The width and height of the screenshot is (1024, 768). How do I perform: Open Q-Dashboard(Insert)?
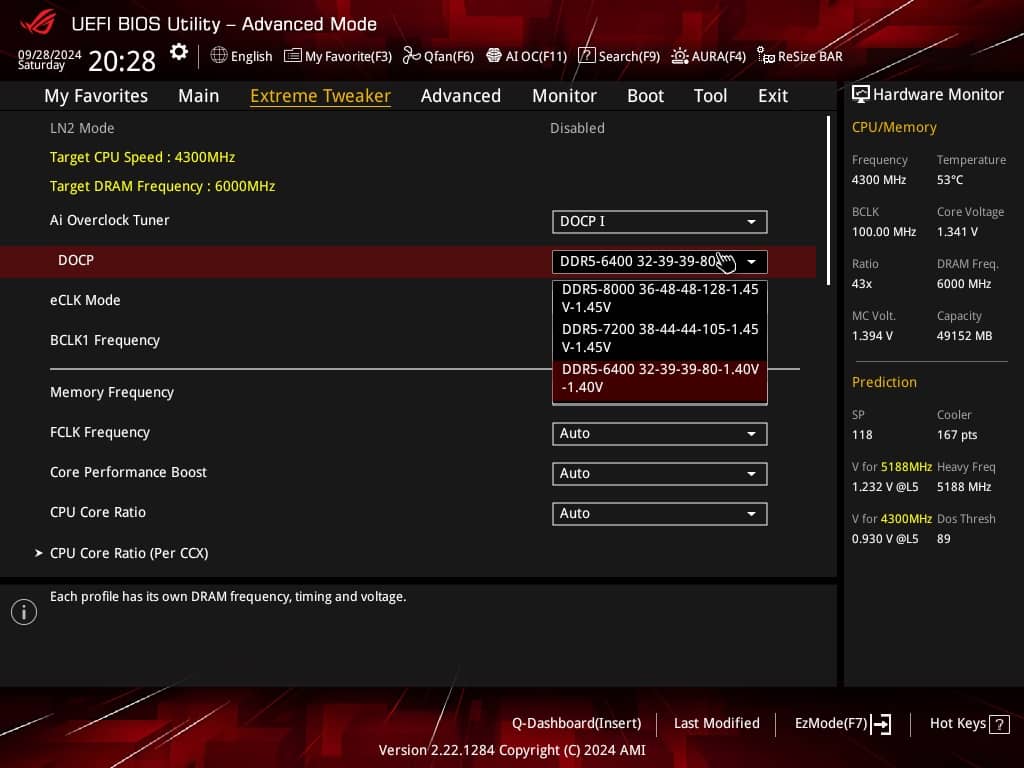(x=577, y=724)
